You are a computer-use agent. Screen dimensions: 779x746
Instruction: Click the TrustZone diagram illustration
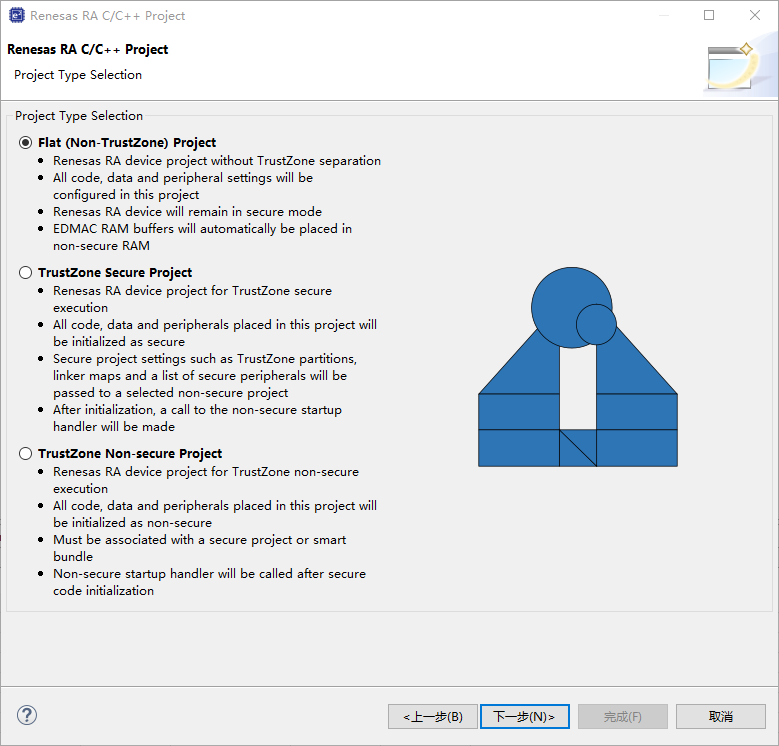click(x=578, y=367)
